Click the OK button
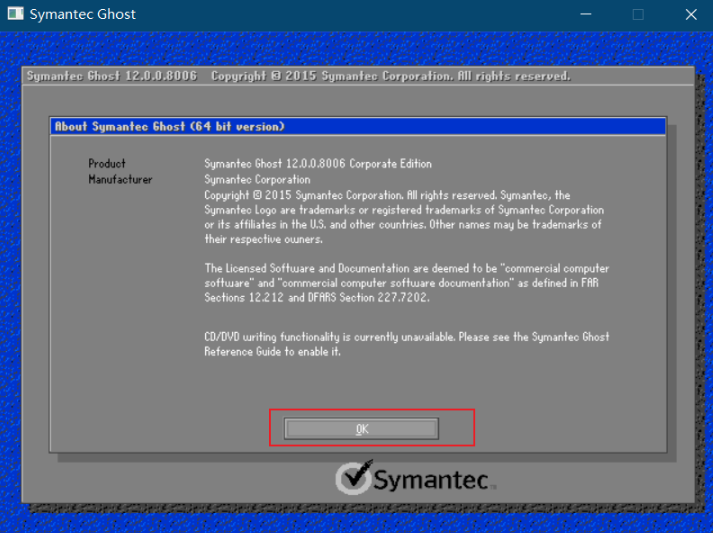The height and width of the screenshot is (533, 713). coord(361,428)
